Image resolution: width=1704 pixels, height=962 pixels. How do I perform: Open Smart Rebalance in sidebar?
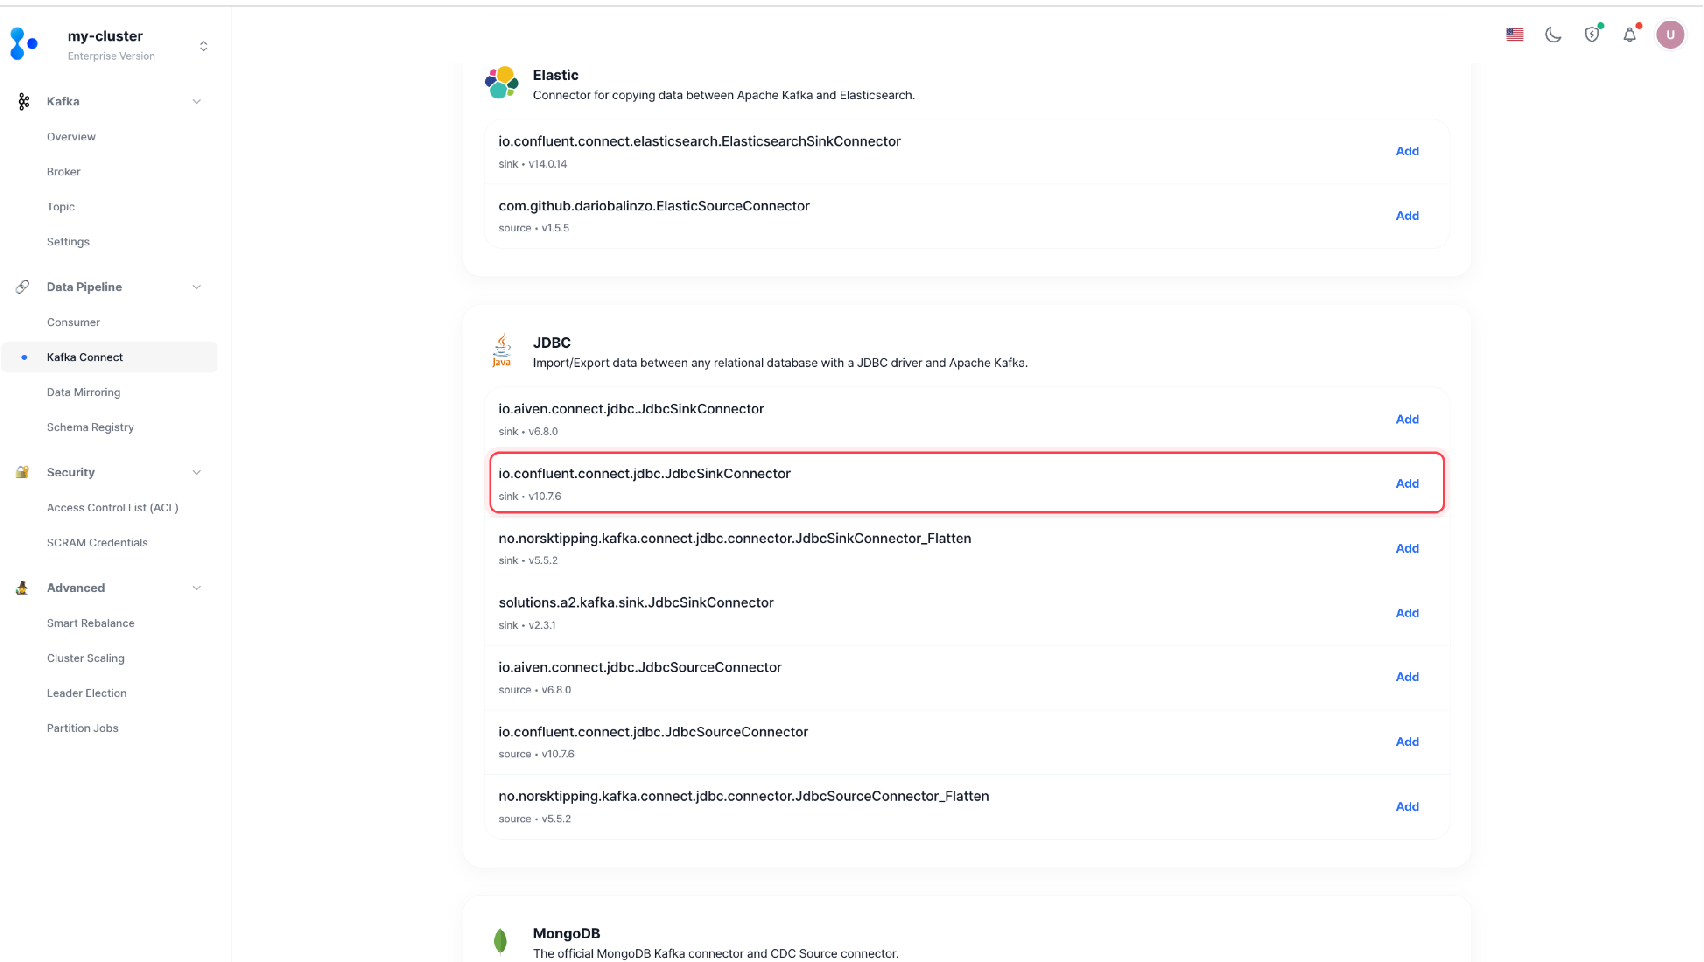coord(90,623)
